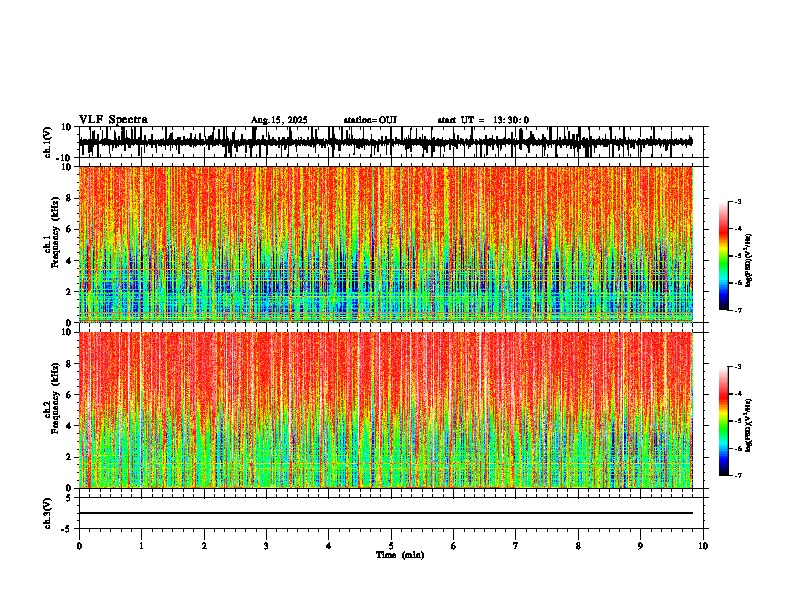Click the "-7" label on ch.2 colorbar
This screenshot has width=792, height=612.
738,475
